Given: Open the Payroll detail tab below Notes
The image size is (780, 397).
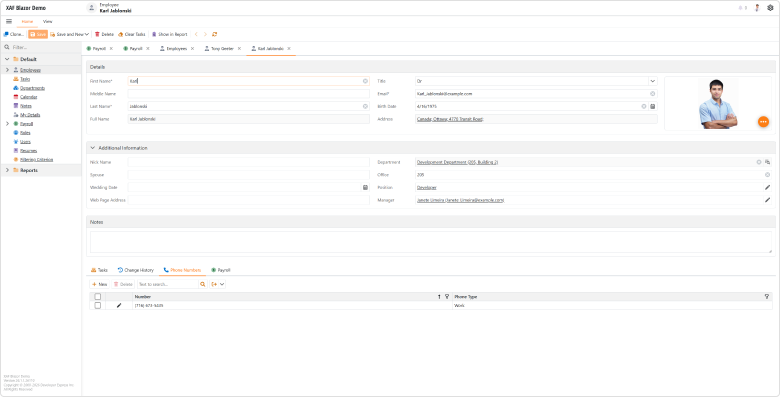Looking at the screenshot, I should [220, 270].
